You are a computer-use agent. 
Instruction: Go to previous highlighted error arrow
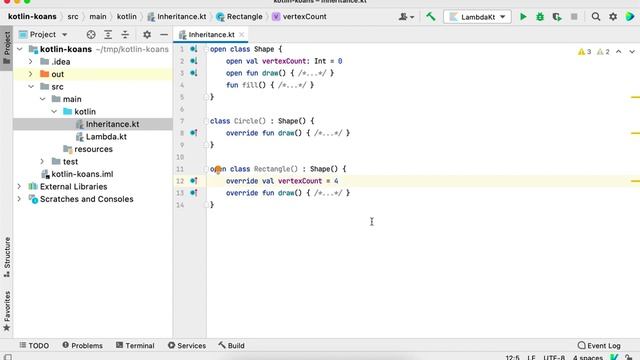(619, 52)
